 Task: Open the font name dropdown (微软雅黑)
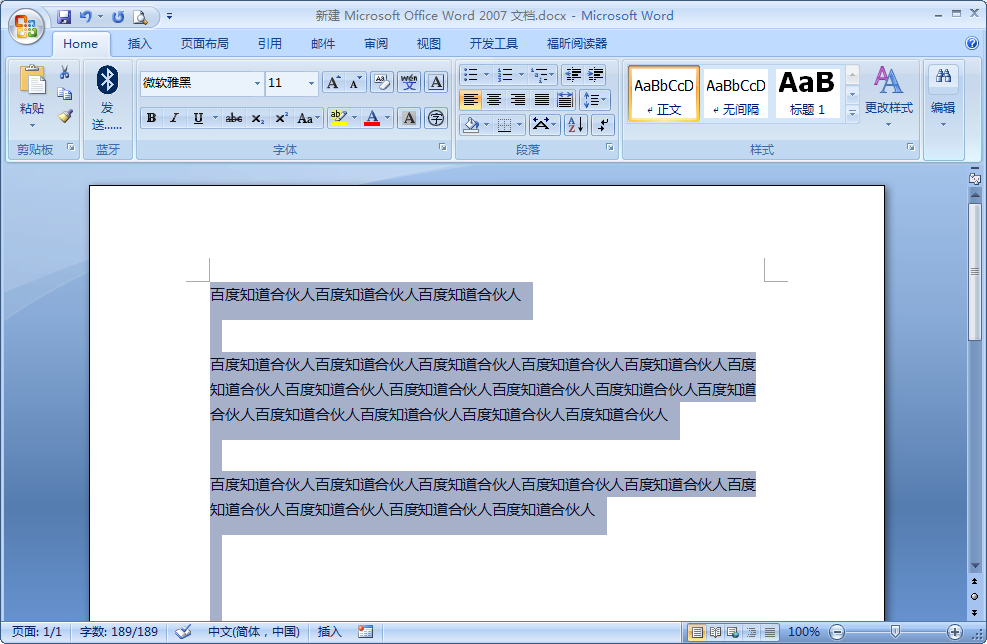257,83
